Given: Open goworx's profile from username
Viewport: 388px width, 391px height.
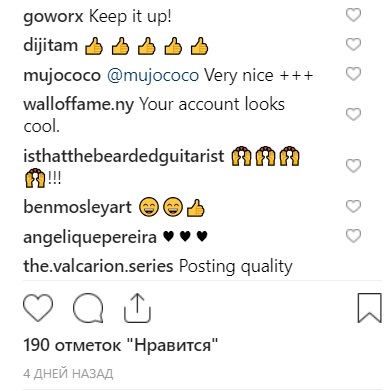Looking at the screenshot, I should 53,16.
